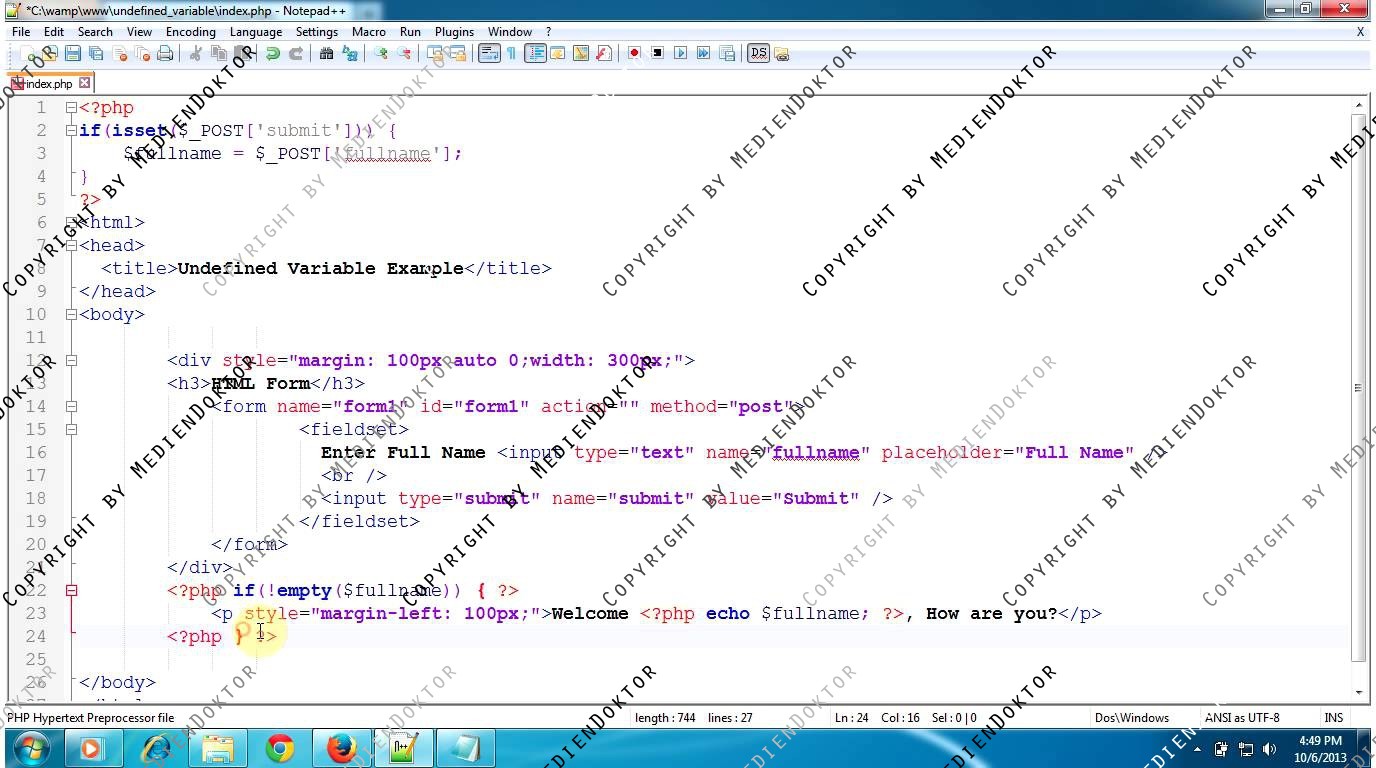Toggle Show all characters pilcrow button

511,54
